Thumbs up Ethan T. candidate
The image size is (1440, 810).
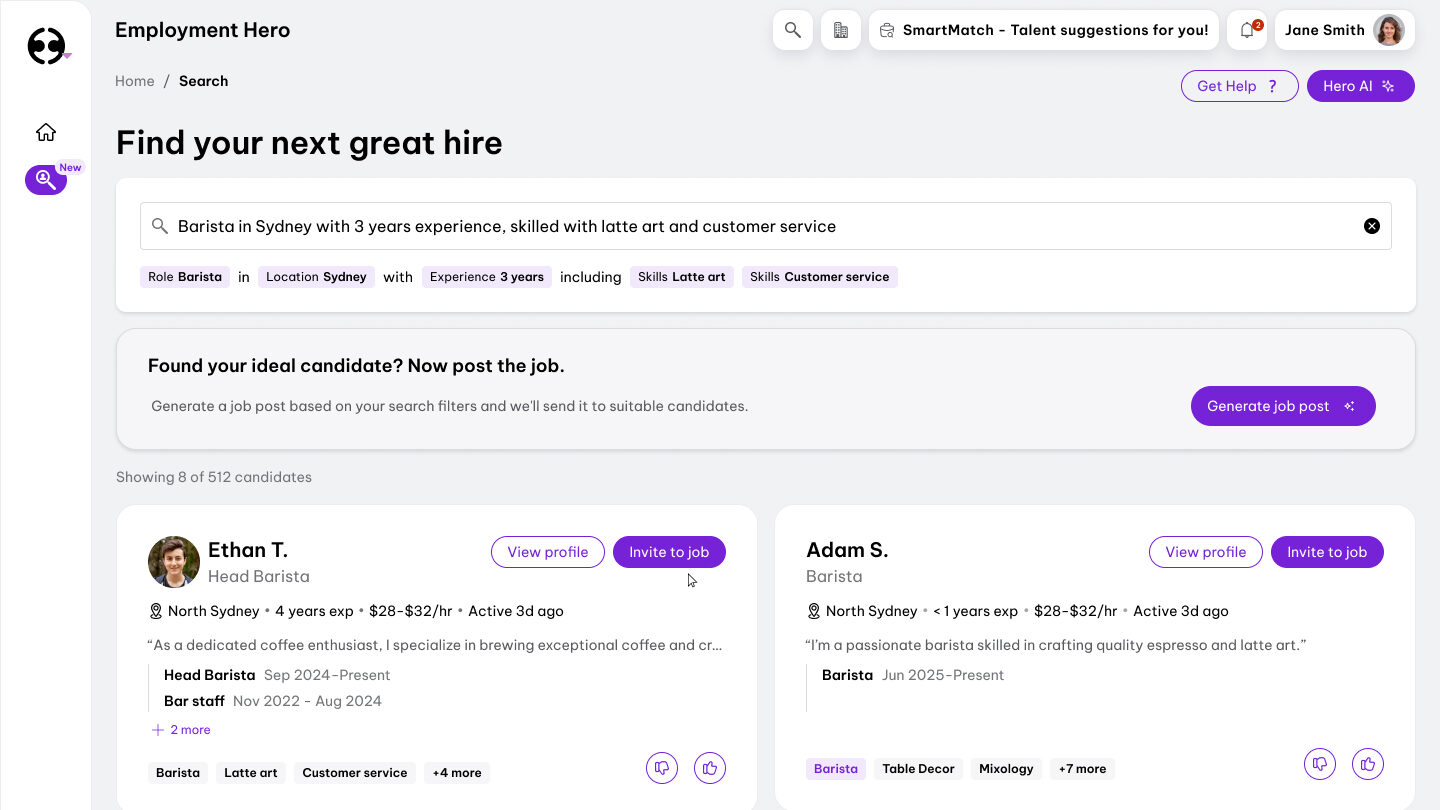[x=710, y=768]
